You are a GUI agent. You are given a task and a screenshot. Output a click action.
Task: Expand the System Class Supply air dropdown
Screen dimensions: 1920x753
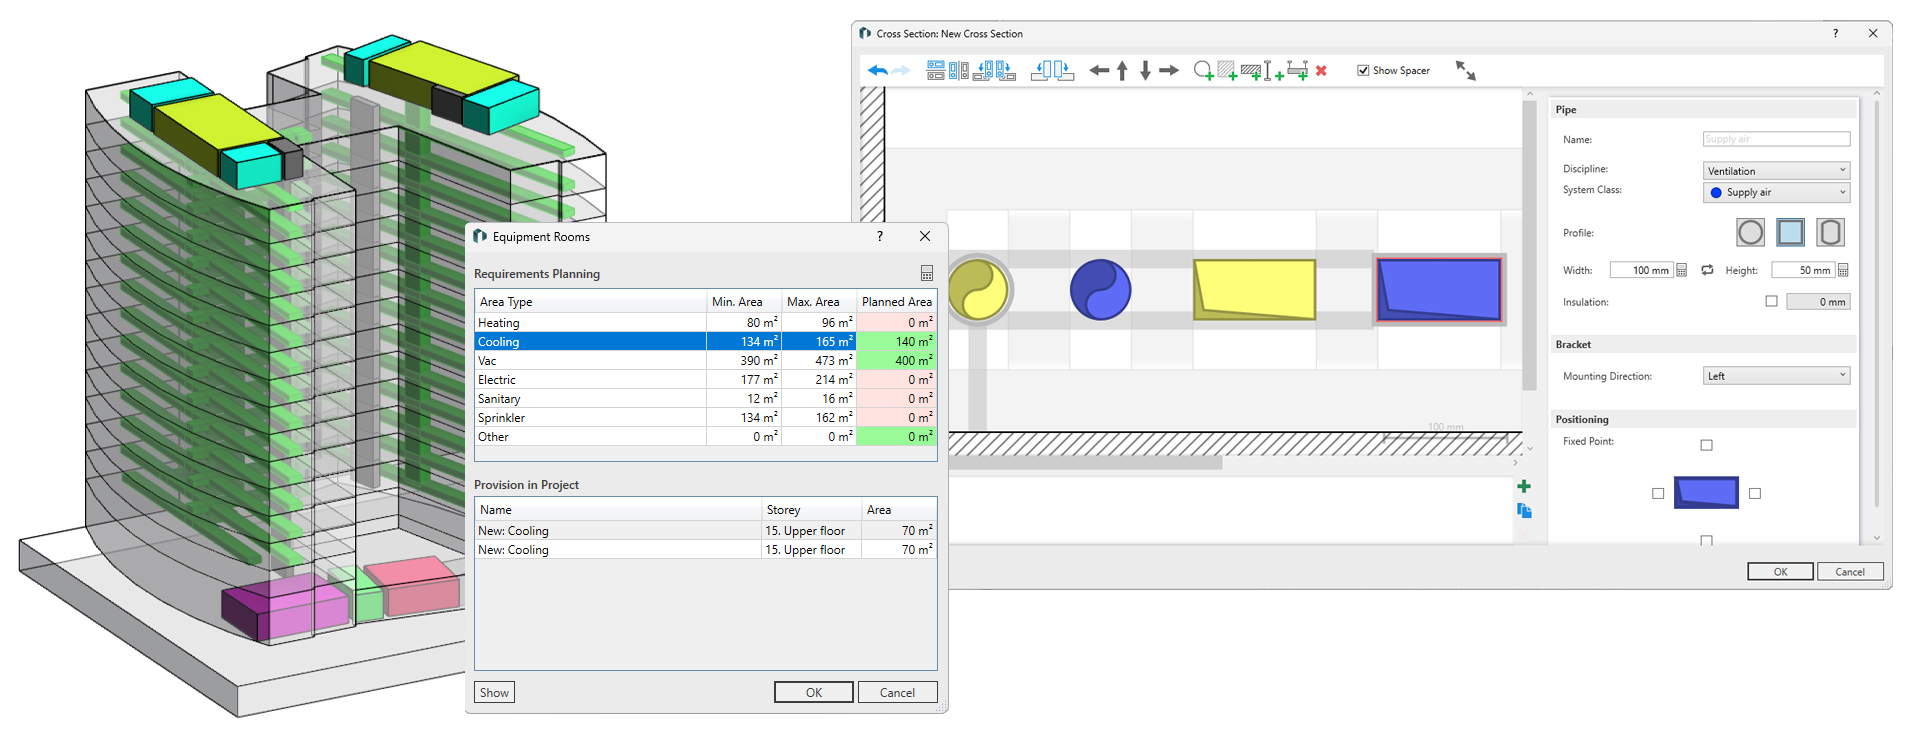click(1776, 193)
